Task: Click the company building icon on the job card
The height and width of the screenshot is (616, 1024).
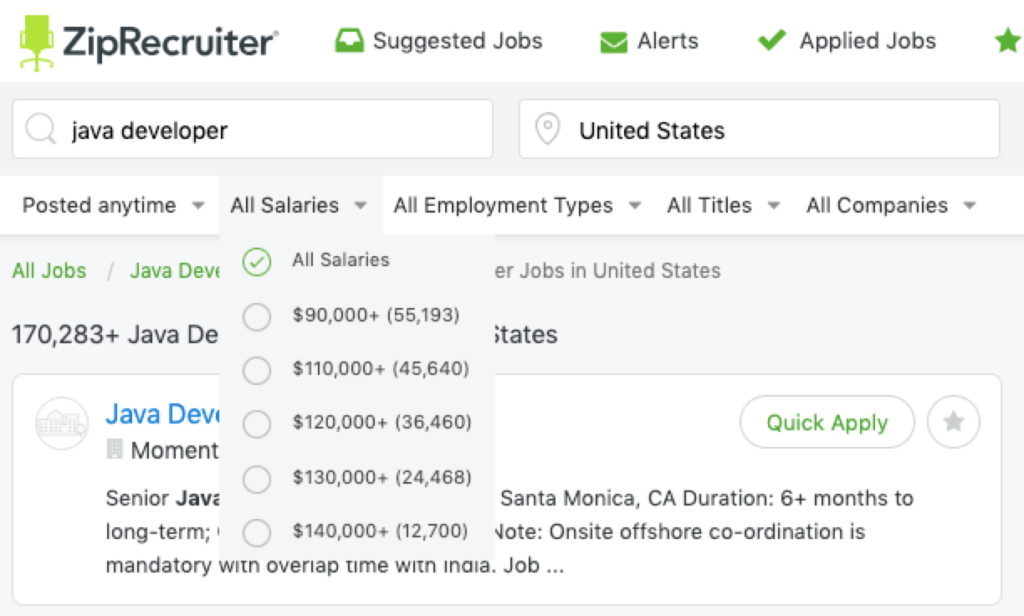Action: 62,424
